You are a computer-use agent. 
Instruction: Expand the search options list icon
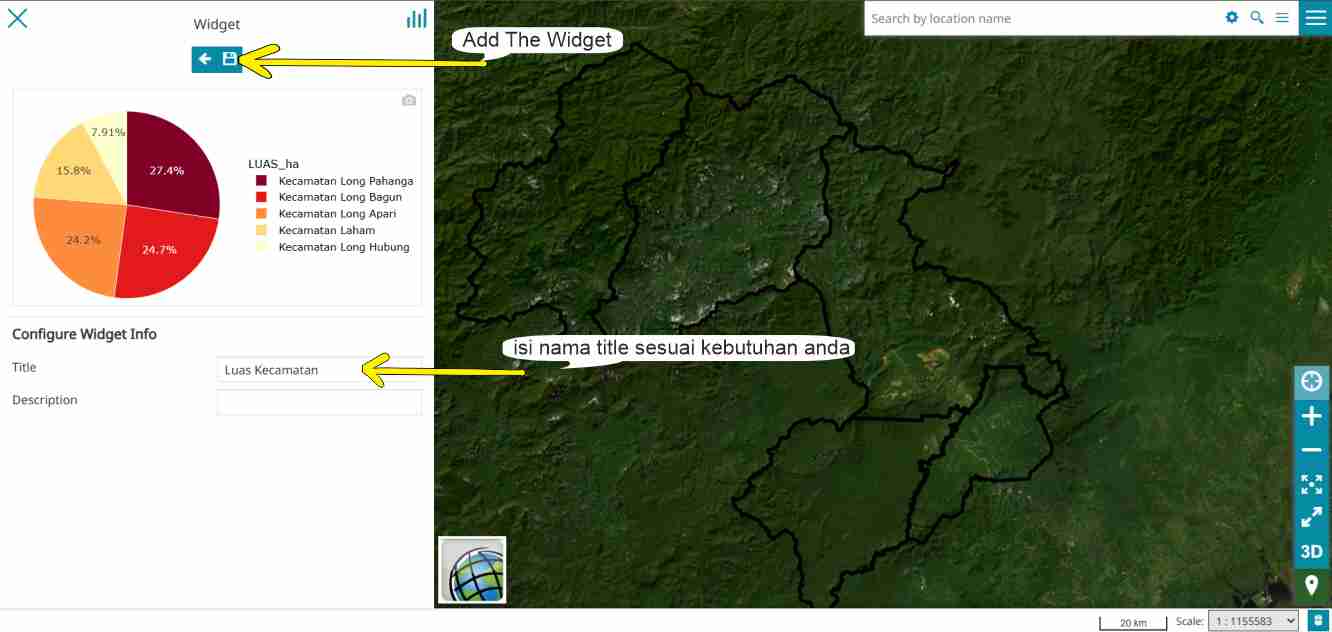click(x=1282, y=18)
